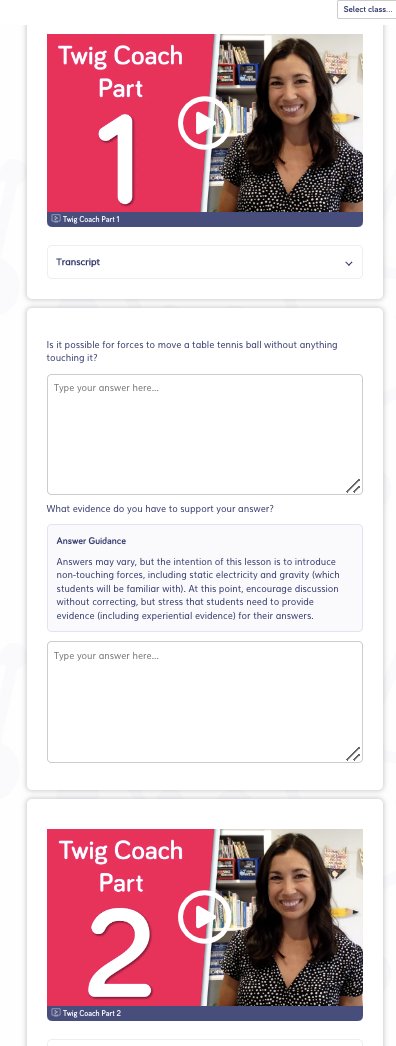
Task: Focus the answer box under the table tennis question
Action: (205, 434)
